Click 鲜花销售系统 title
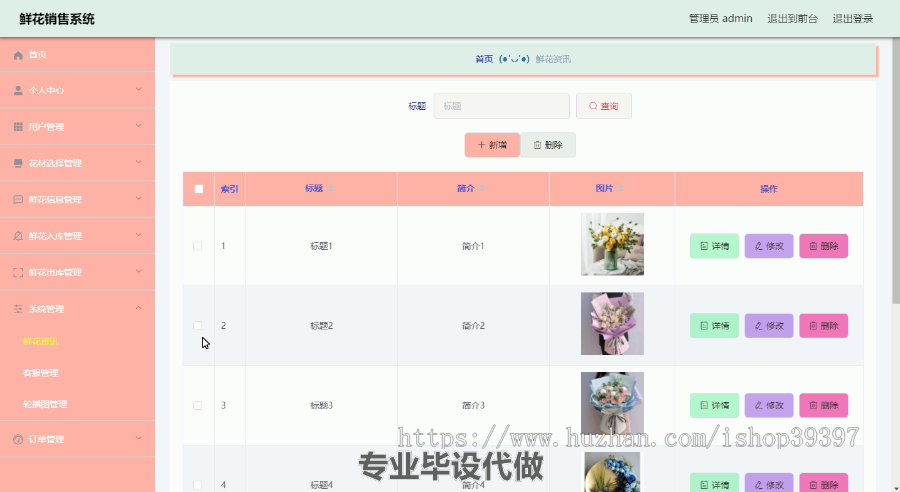The image size is (900, 492). click(x=57, y=19)
